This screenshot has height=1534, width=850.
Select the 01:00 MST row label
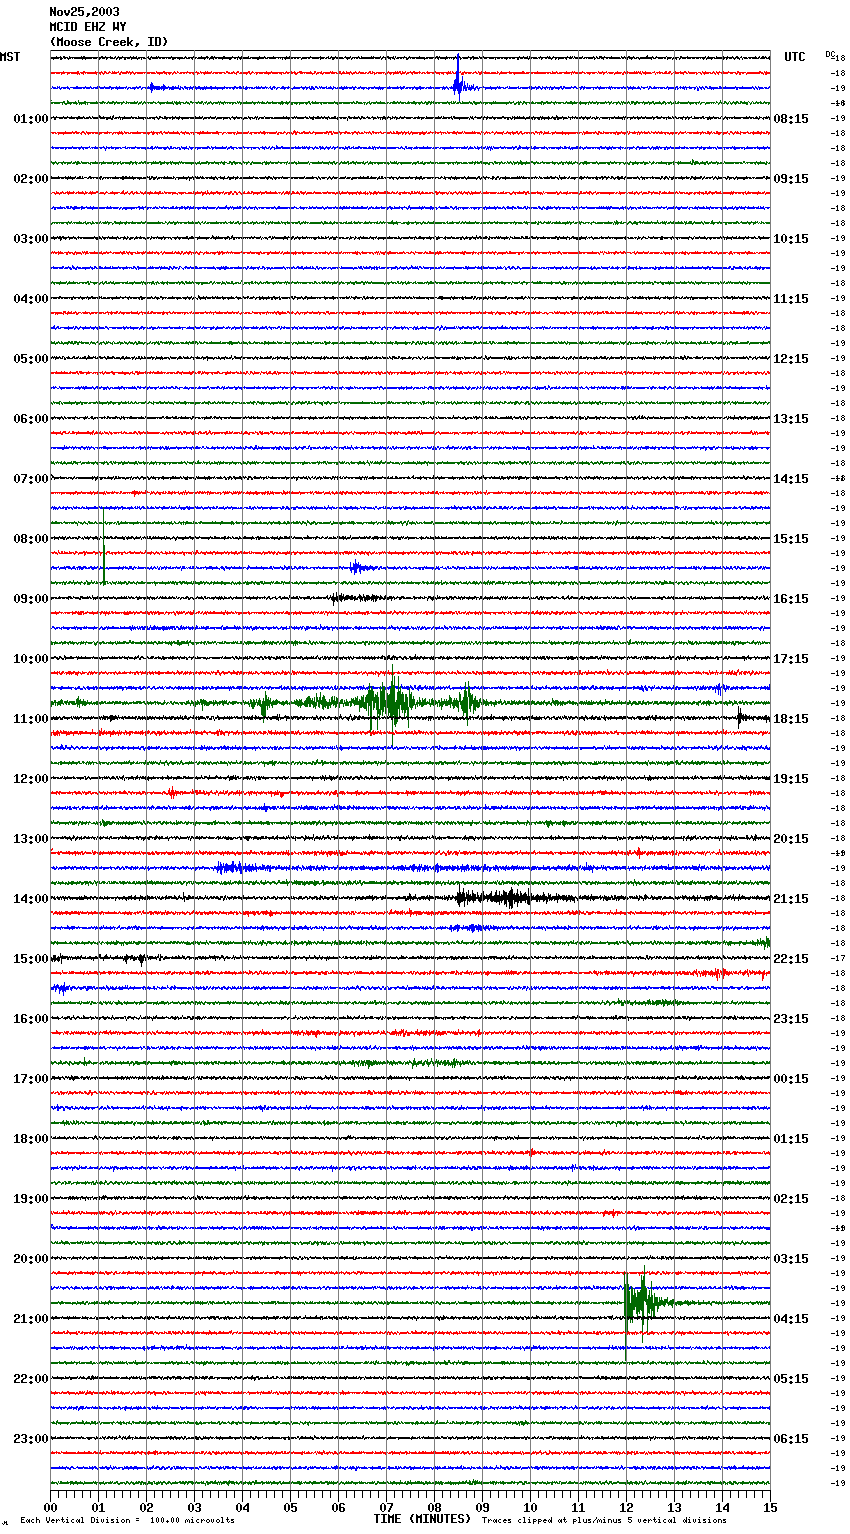[31, 119]
